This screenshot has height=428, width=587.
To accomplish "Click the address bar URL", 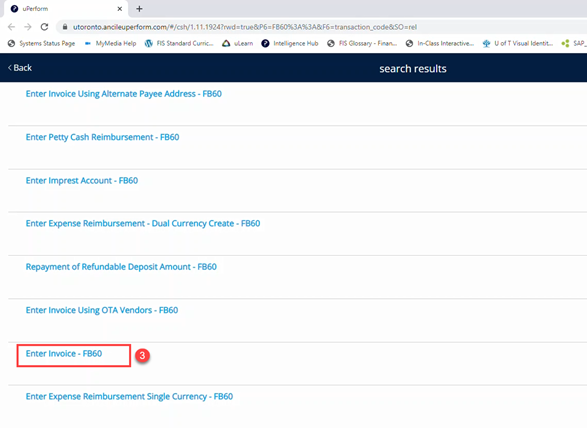I will pyautogui.click(x=245, y=27).
